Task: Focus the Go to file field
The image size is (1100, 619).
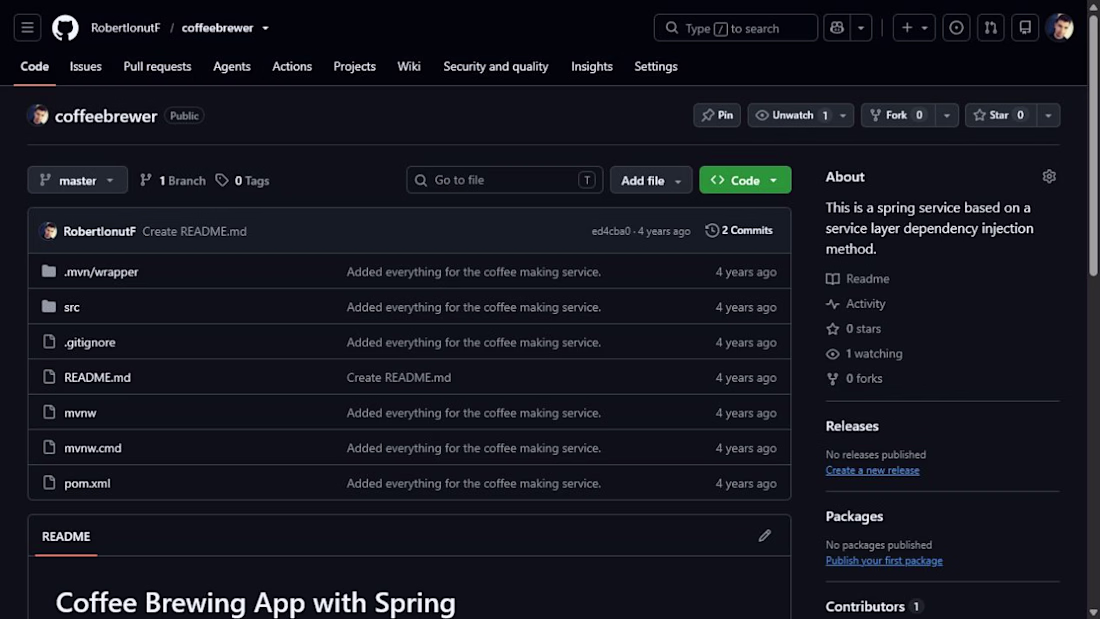Action: coord(504,180)
